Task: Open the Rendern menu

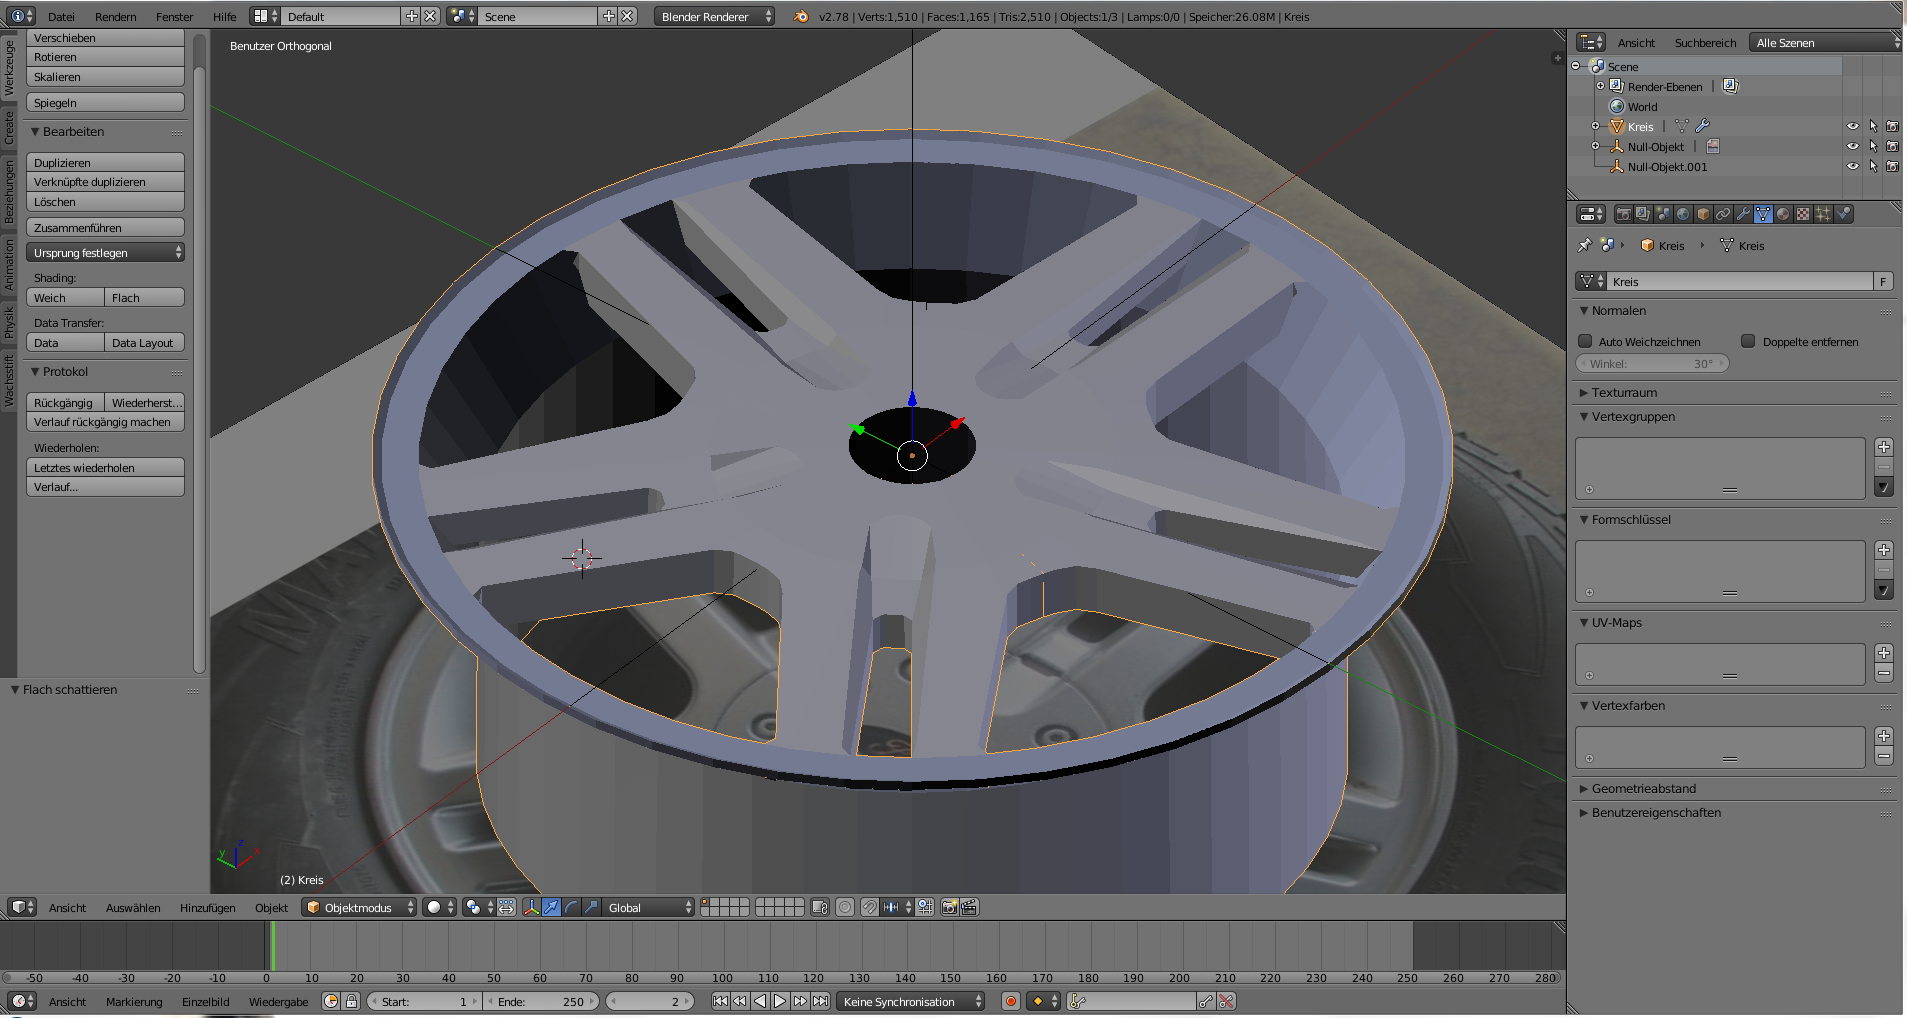Action: coord(116,17)
